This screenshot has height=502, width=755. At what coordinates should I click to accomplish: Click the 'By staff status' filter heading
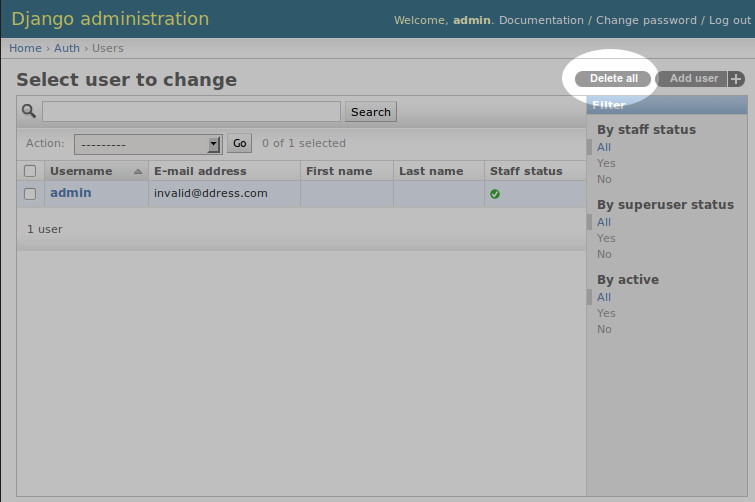(646, 129)
